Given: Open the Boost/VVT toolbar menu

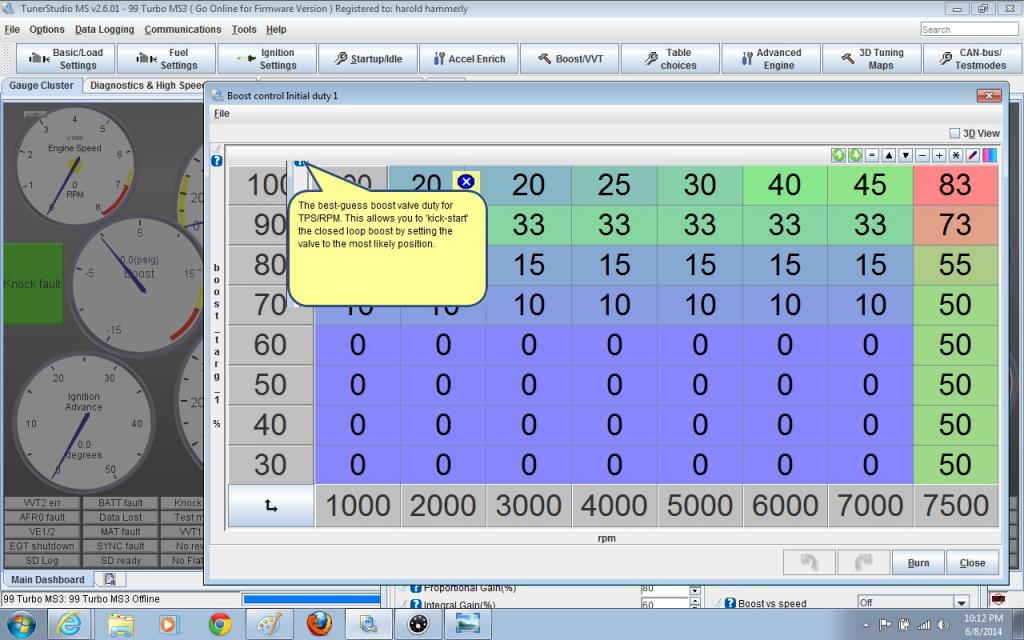Looking at the screenshot, I should (x=570, y=59).
